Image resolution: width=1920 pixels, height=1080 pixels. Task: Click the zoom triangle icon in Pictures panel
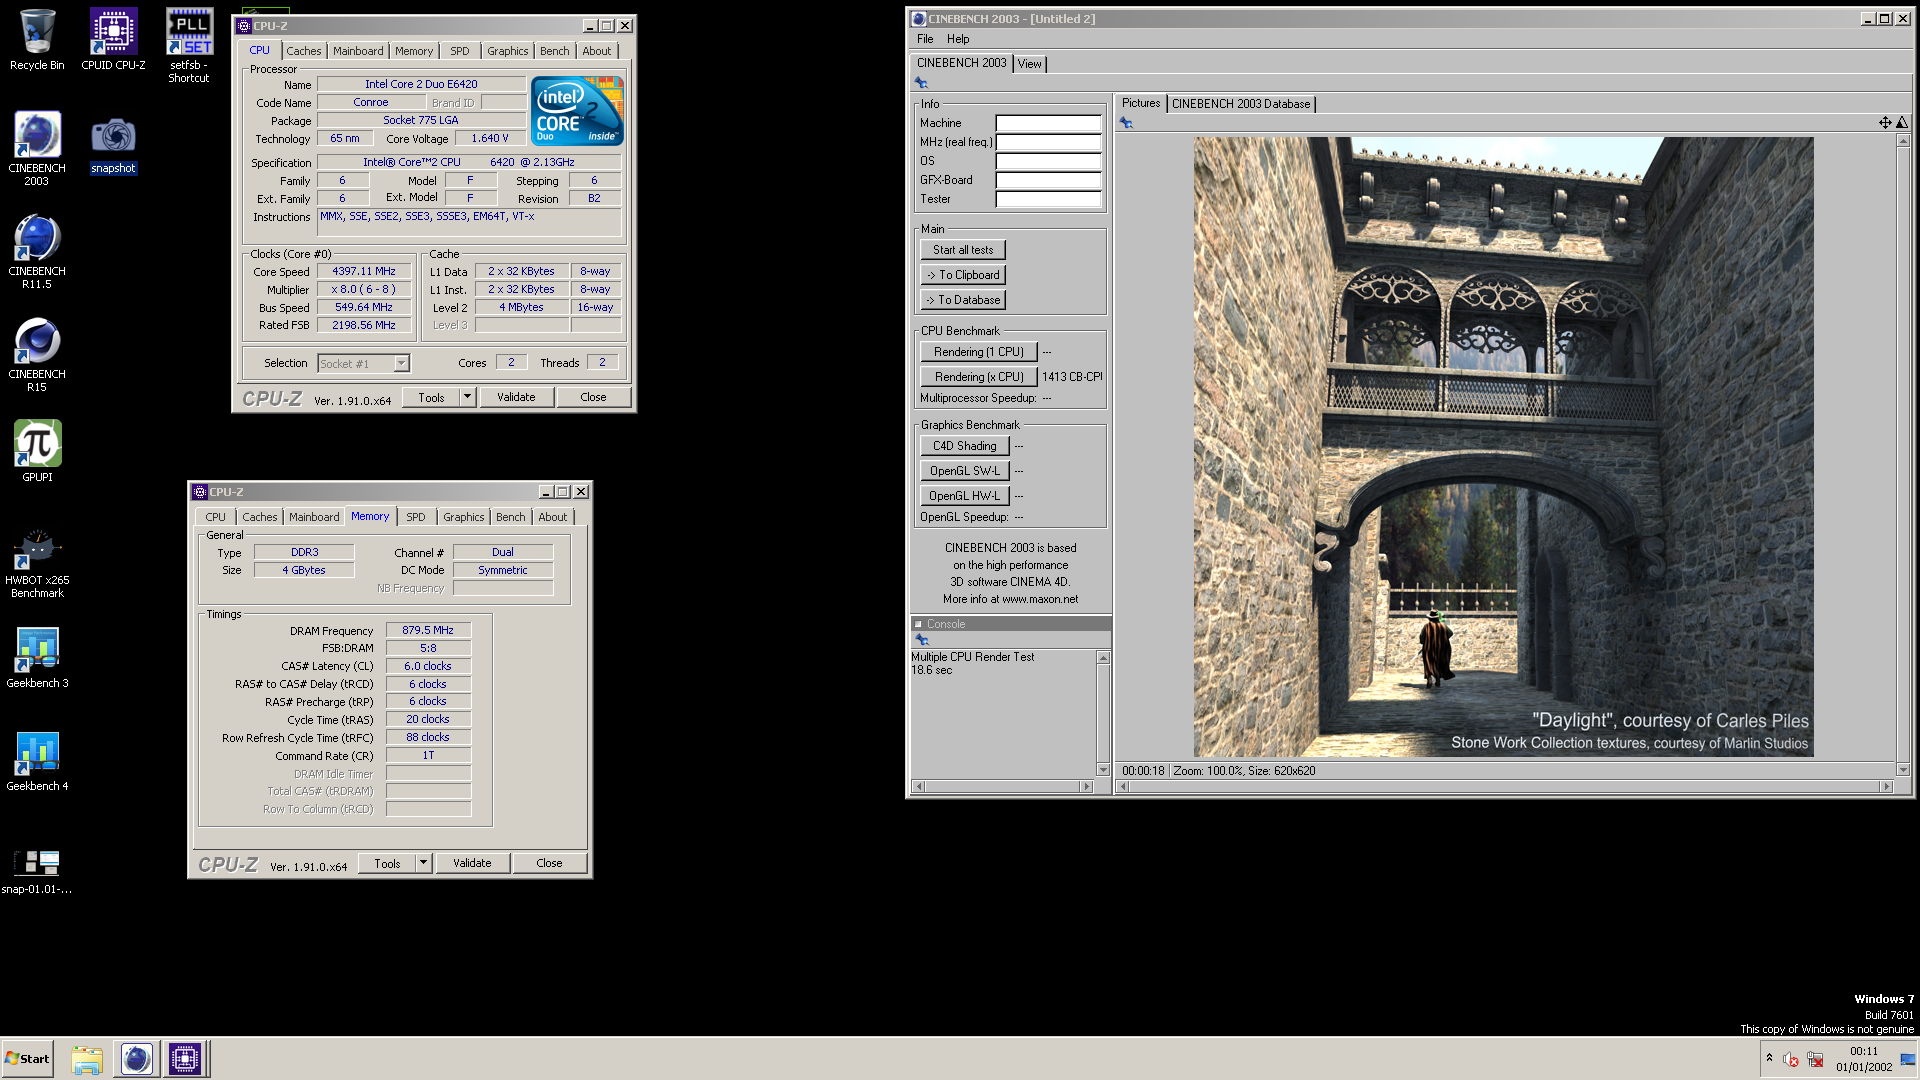tap(1902, 122)
